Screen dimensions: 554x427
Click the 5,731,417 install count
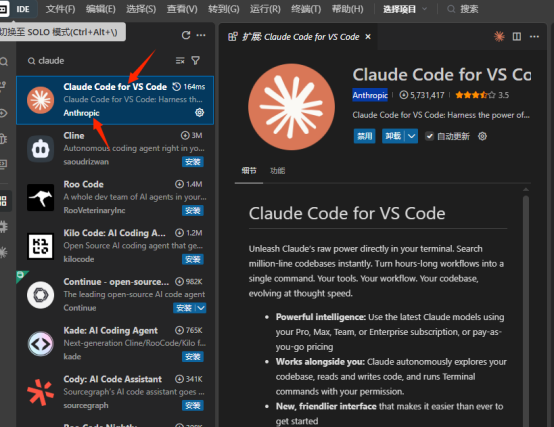[422, 95]
